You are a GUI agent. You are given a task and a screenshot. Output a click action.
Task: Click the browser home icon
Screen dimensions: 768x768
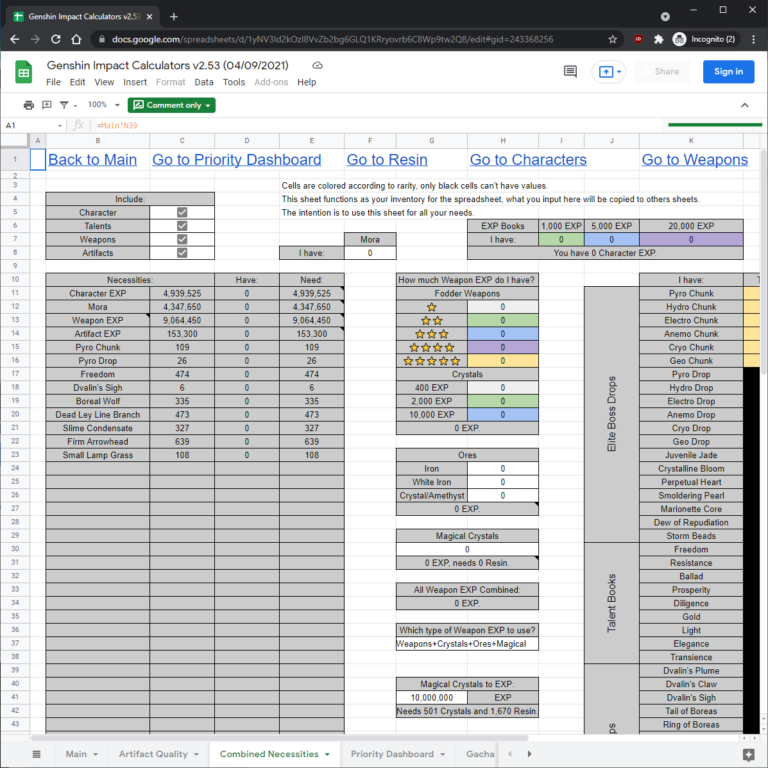tap(76, 39)
